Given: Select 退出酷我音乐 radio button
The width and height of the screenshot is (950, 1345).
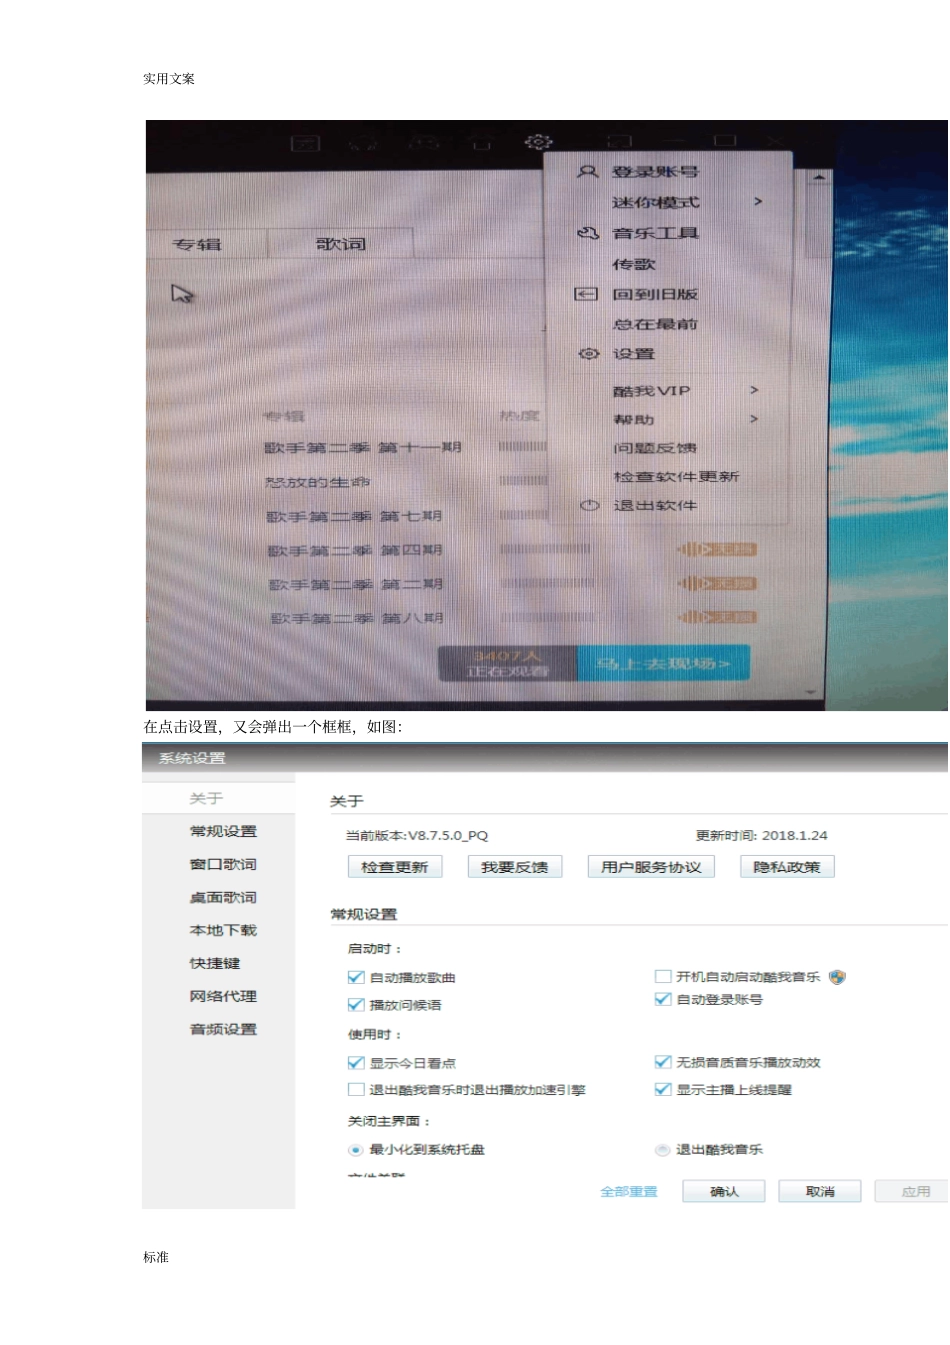Looking at the screenshot, I should (662, 1150).
